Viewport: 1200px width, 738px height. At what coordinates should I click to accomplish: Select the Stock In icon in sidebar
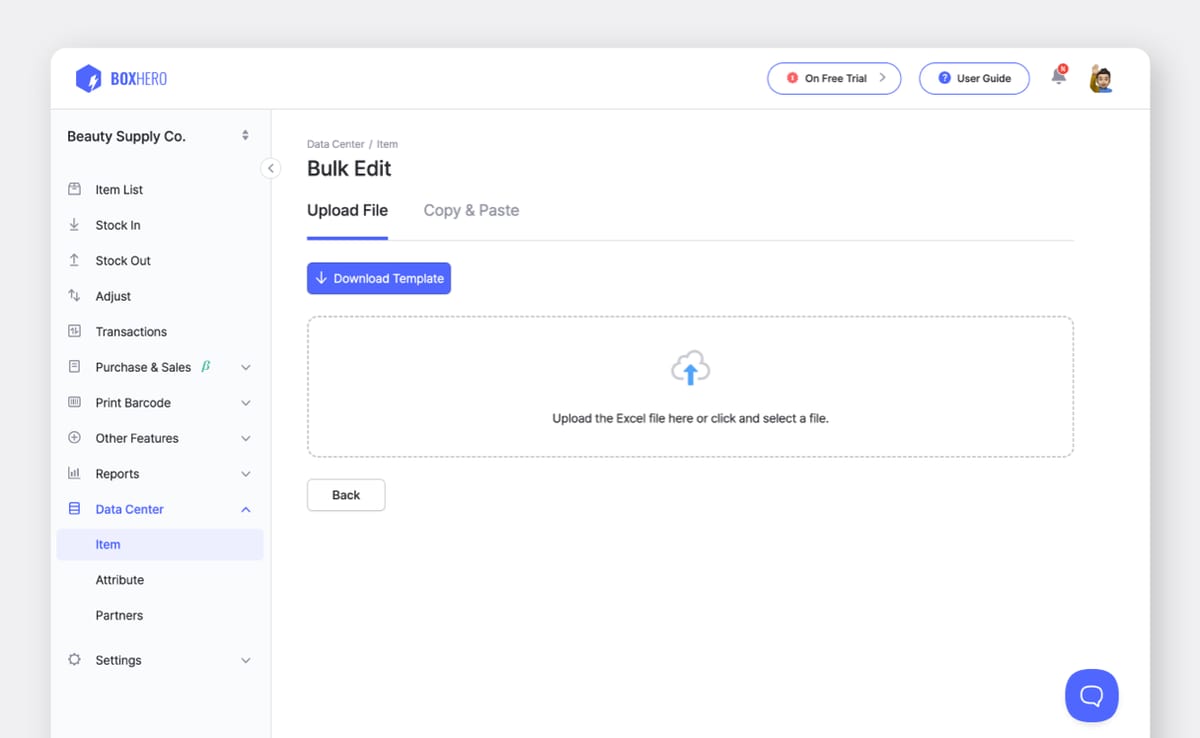point(74,224)
